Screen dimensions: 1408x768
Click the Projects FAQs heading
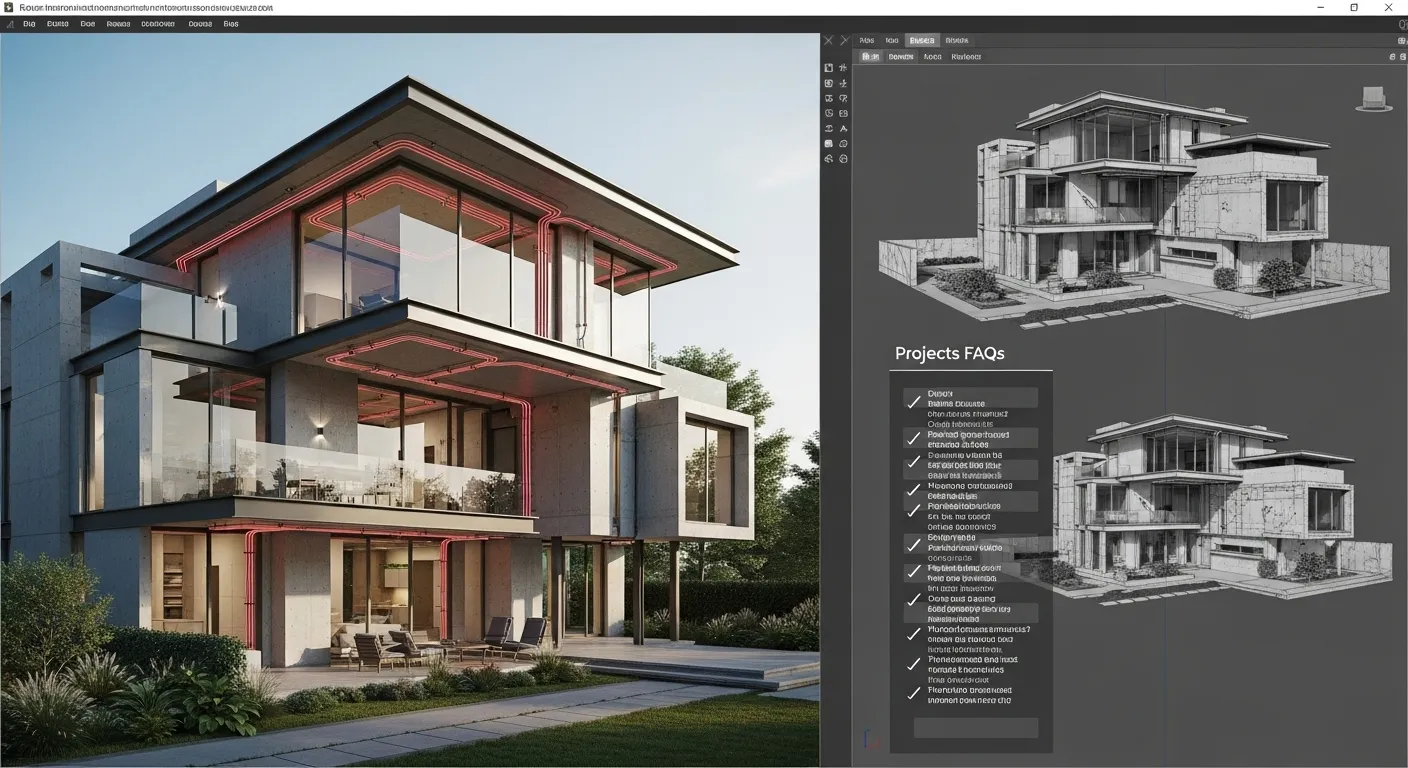click(949, 353)
